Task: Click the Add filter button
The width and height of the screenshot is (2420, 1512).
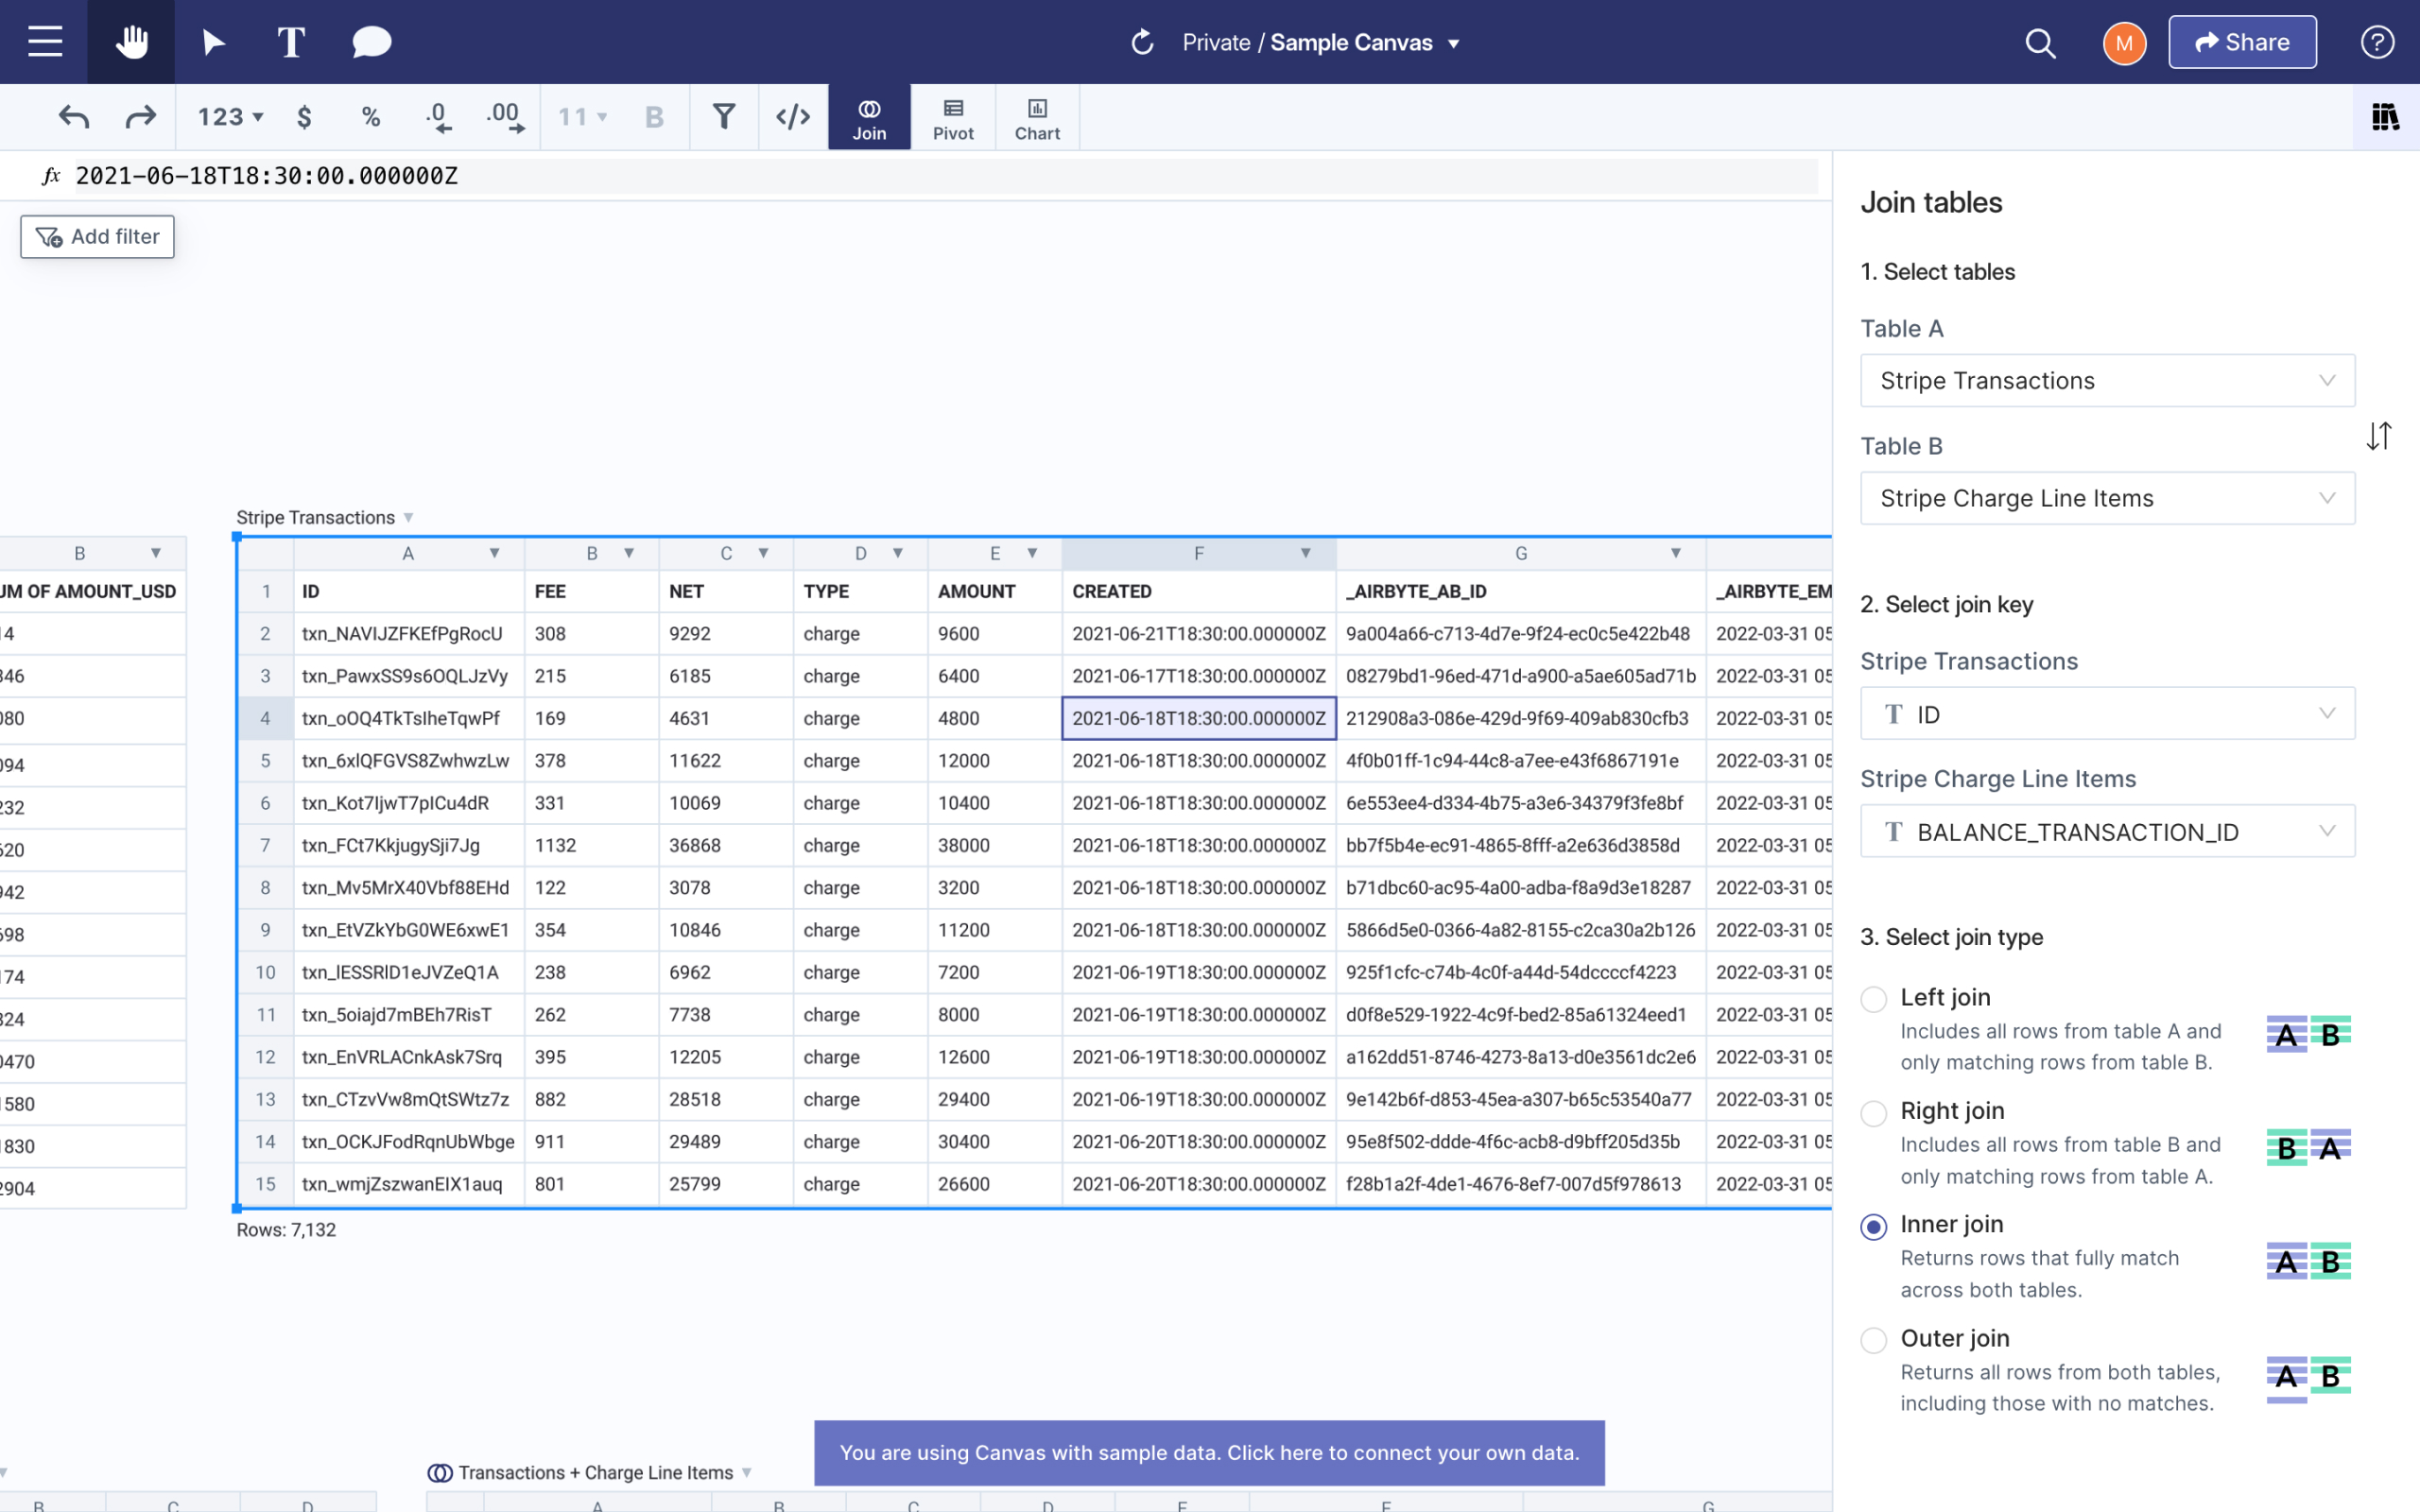Action: pyautogui.click(x=98, y=237)
